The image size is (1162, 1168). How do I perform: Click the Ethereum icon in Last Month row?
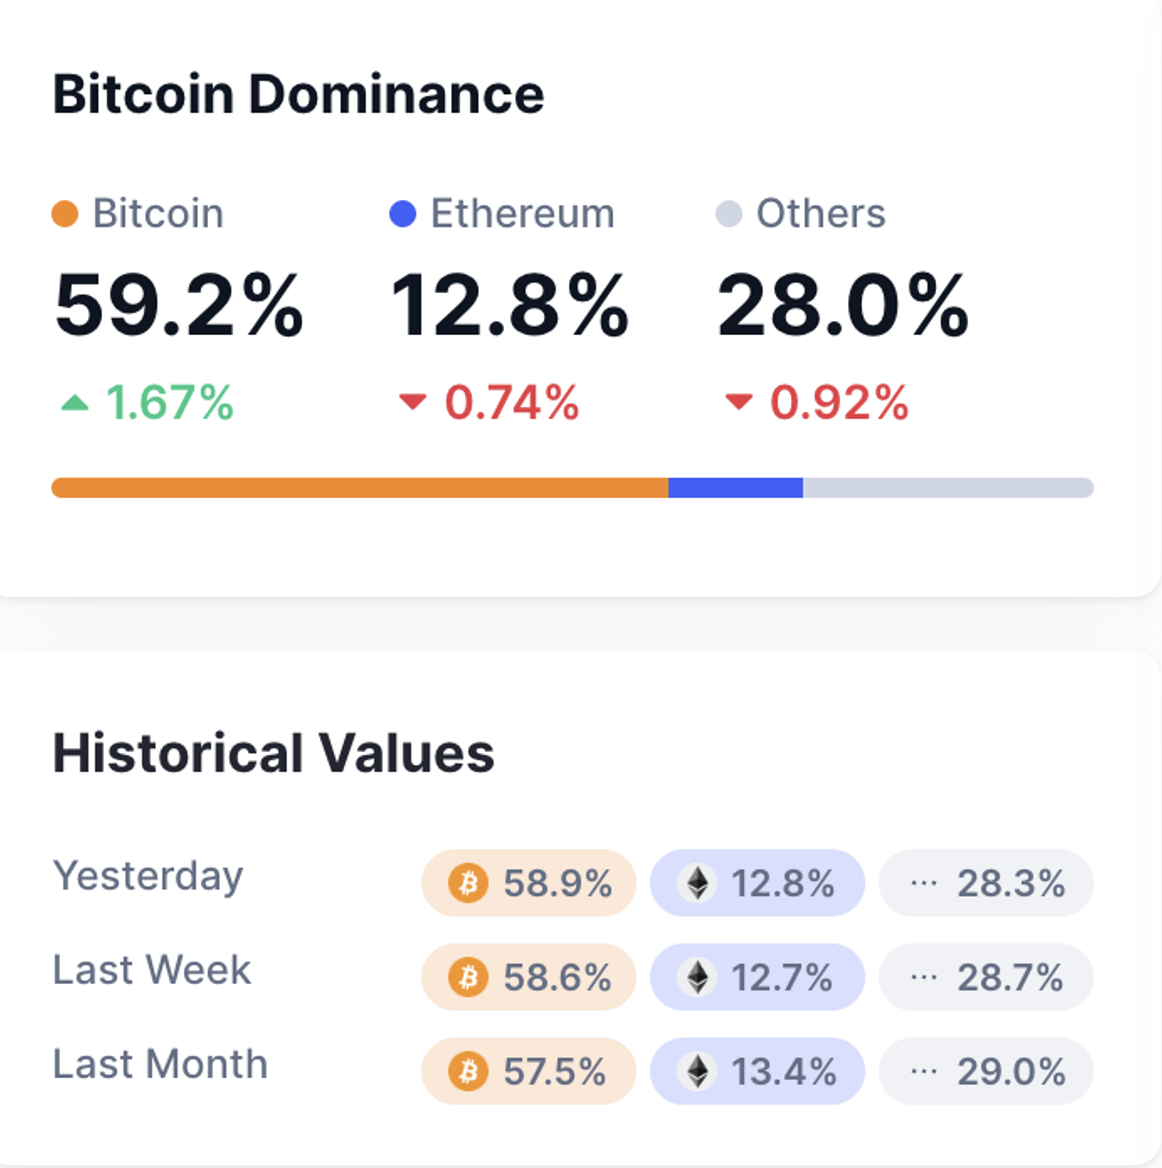697,1071
